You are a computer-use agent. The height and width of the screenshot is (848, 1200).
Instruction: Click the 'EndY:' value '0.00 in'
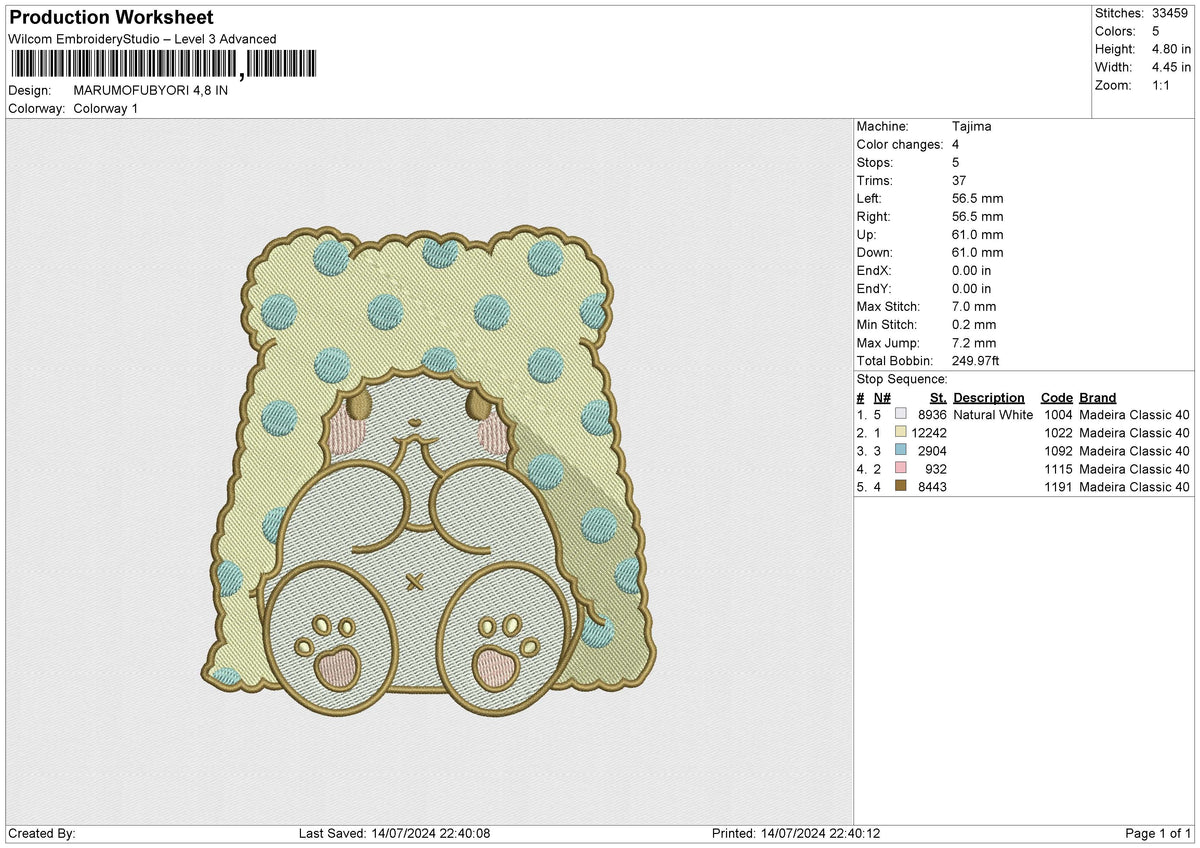pyautogui.click(x=972, y=289)
